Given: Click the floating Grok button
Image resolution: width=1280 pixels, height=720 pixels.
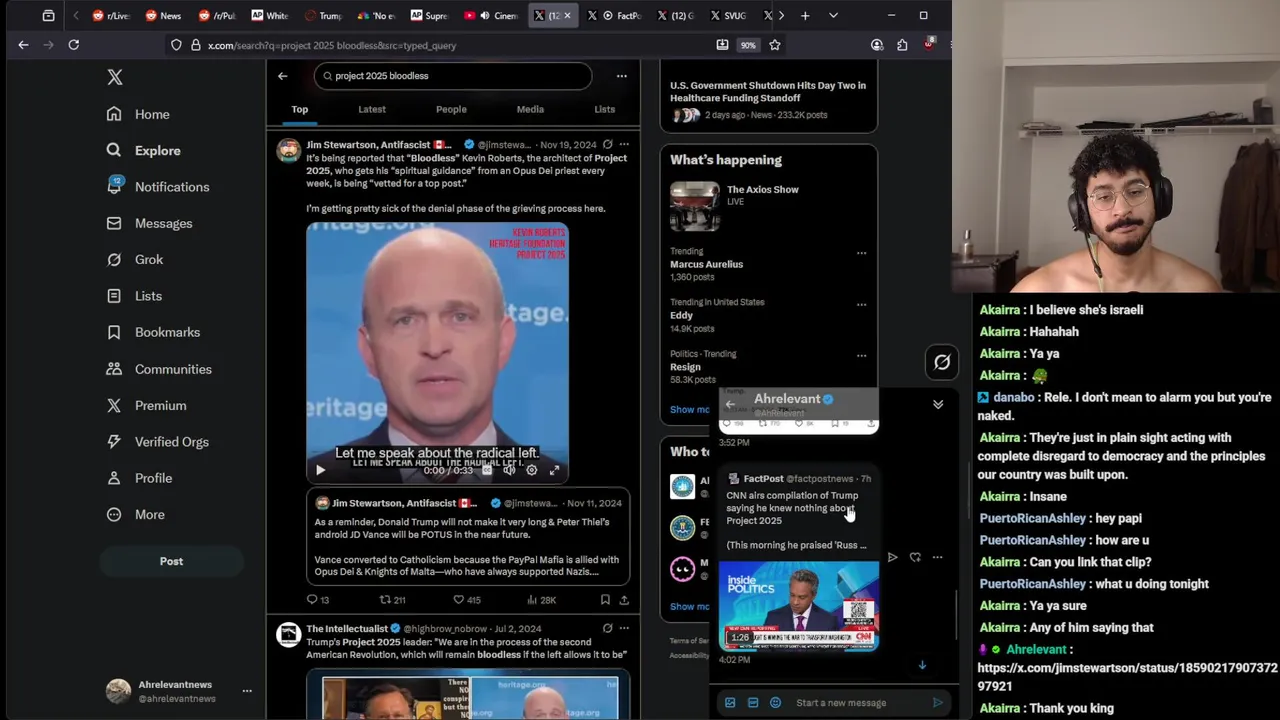Looking at the screenshot, I should point(942,363).
